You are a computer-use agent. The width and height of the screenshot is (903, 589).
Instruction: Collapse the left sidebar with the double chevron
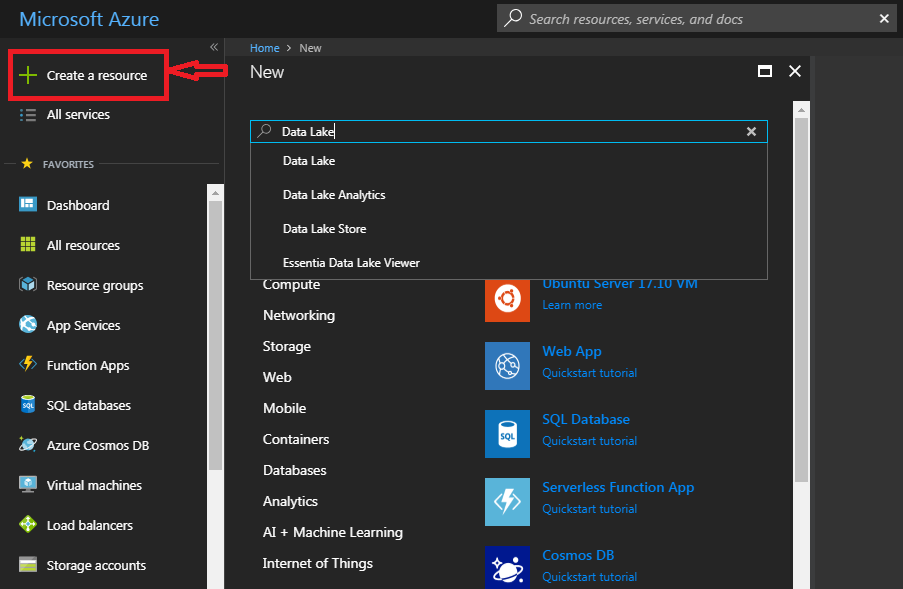214,47
